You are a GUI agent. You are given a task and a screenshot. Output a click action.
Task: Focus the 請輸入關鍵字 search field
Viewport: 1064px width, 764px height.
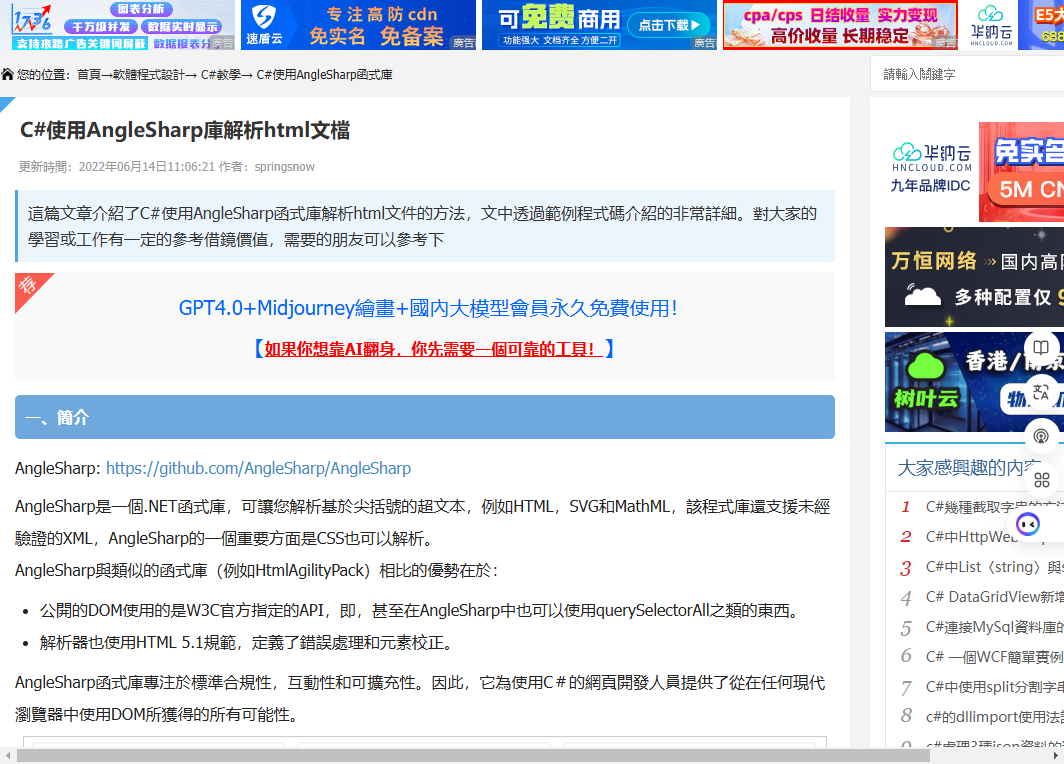968,74
